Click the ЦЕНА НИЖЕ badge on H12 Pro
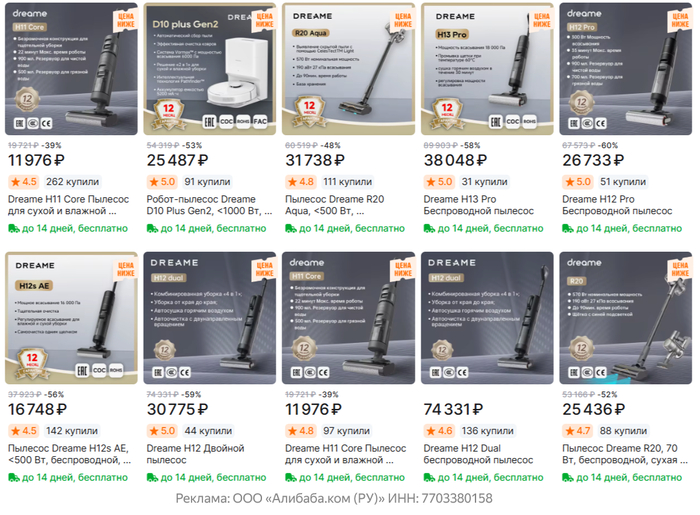This screenshot has width=700, height=515. tap(680, 20)
